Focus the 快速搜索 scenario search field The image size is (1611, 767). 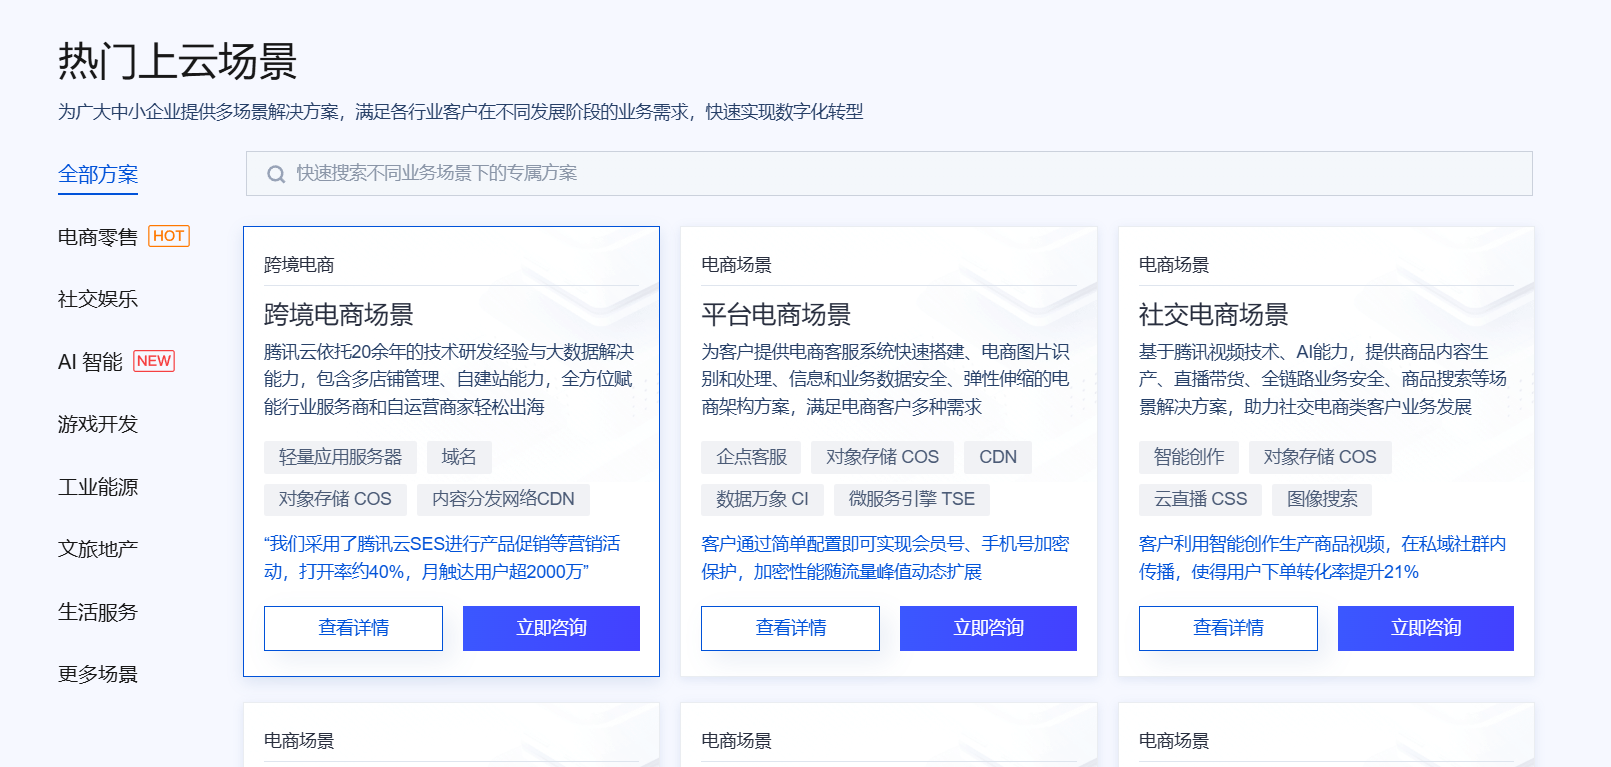889,174
